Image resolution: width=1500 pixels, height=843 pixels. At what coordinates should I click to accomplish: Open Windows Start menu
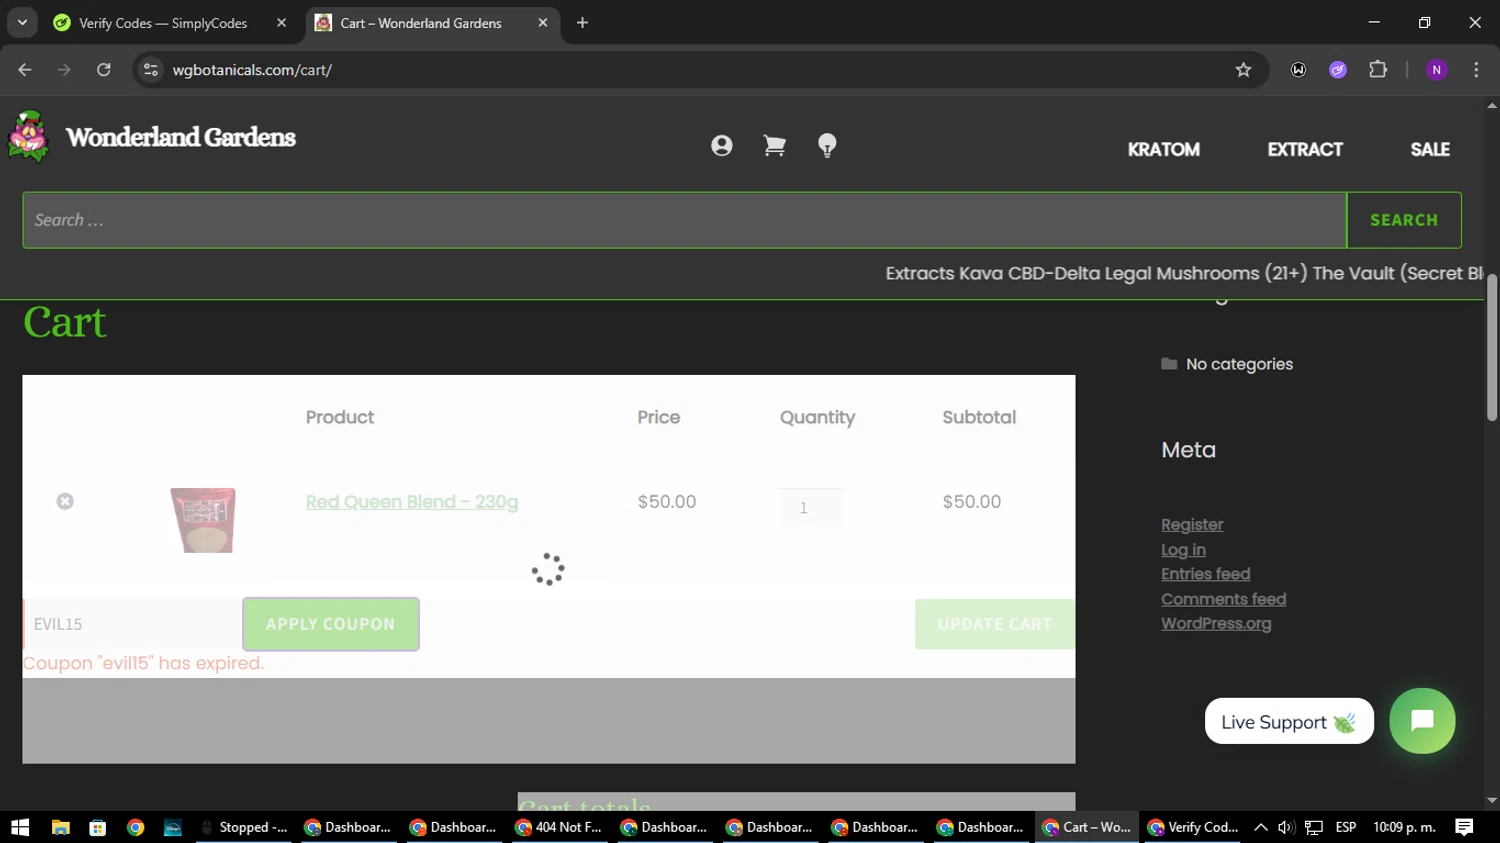pyautogui.click(x=20, y=827)
